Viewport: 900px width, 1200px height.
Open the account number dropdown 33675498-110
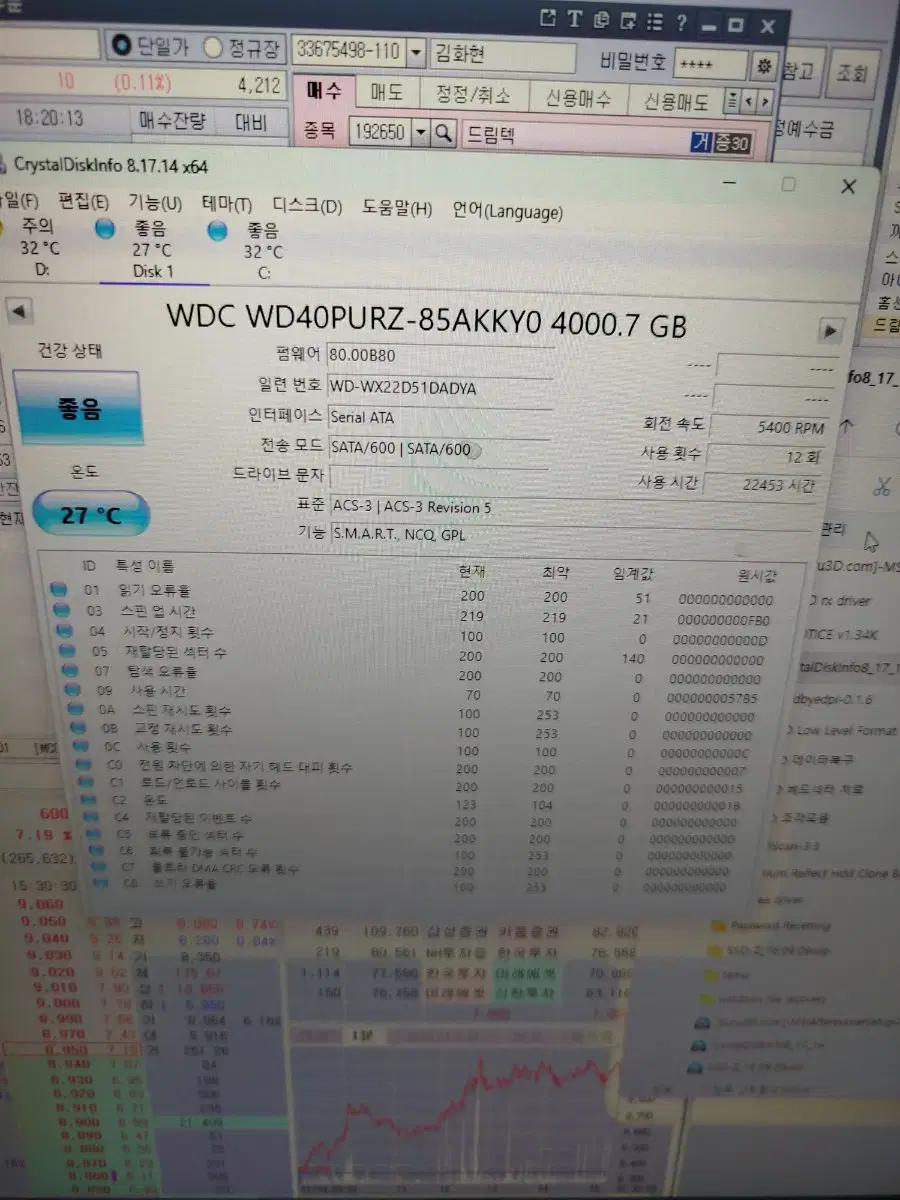coord(416,52)
